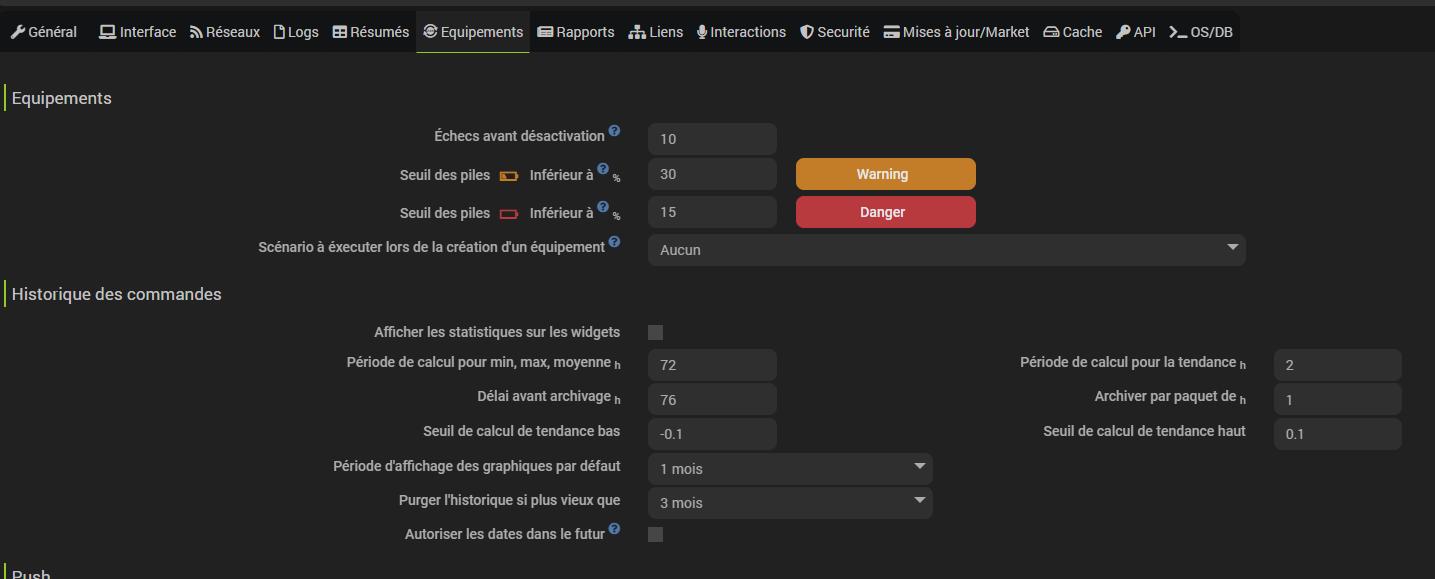Open the OS/DB terminal tab
1435x579 pixels.
1201,32
